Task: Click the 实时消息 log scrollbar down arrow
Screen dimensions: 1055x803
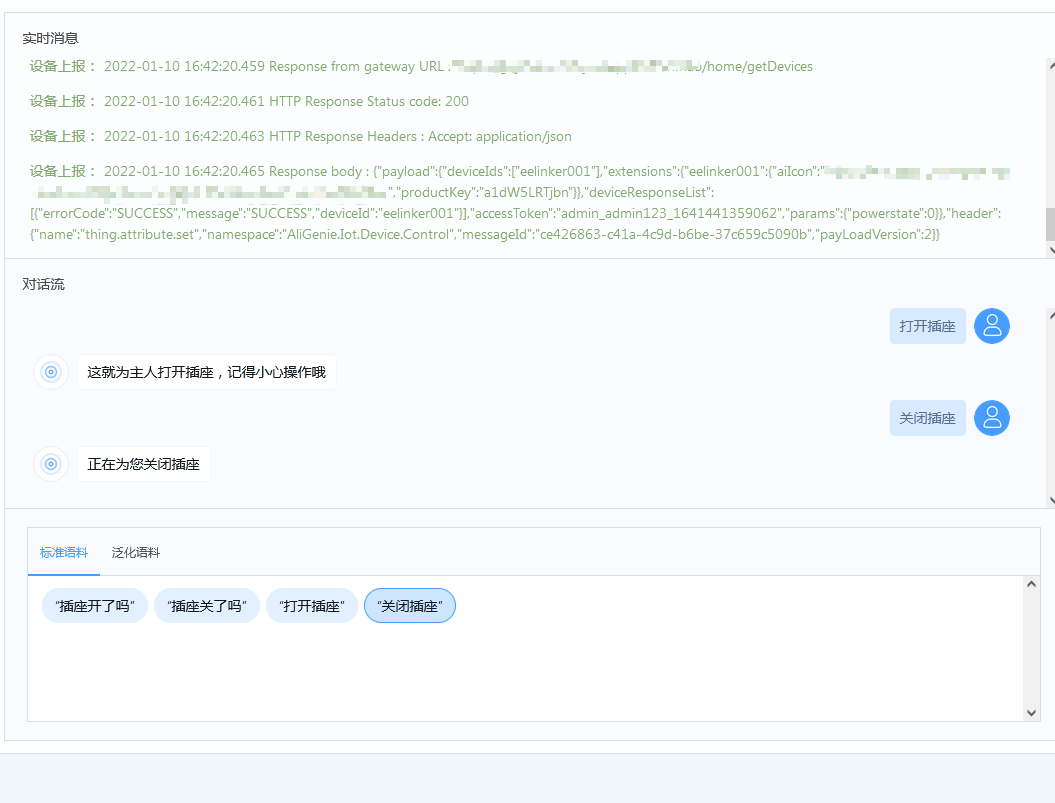Action: (1052, 250)
